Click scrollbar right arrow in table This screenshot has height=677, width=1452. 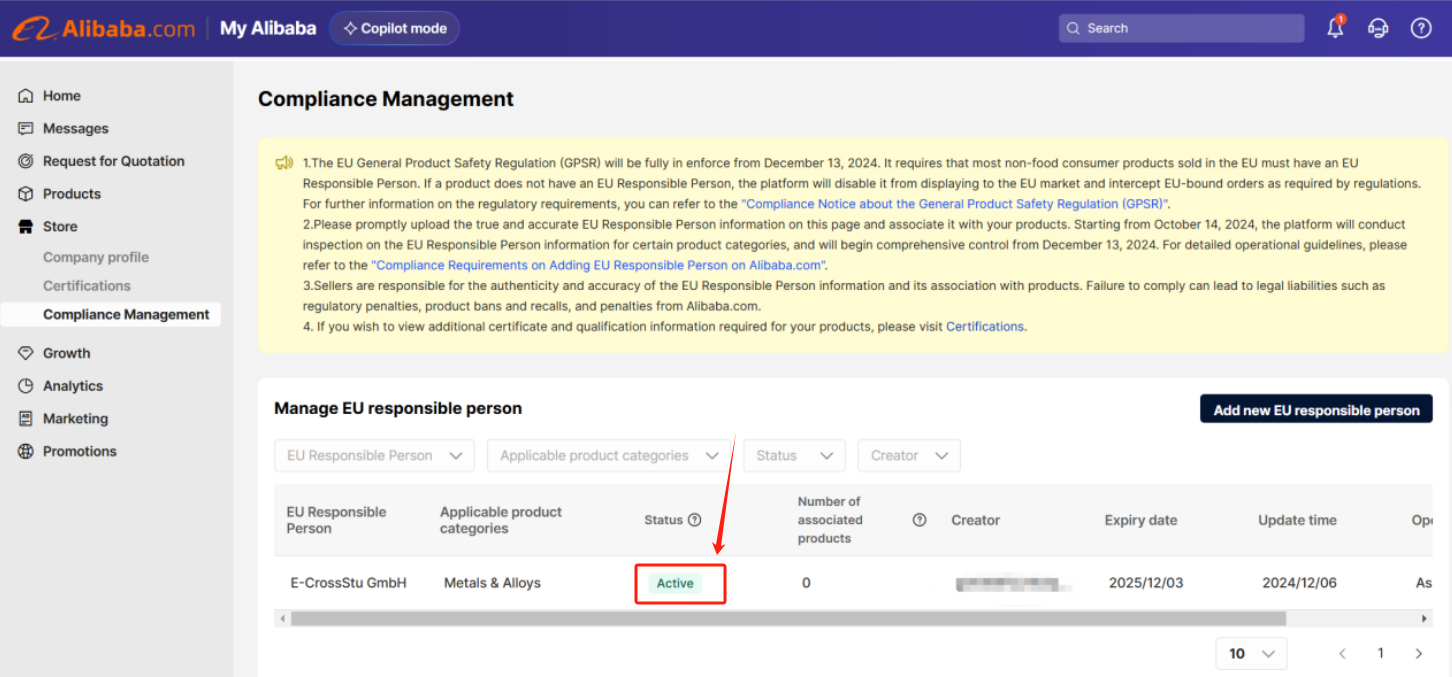(1425, 619)
